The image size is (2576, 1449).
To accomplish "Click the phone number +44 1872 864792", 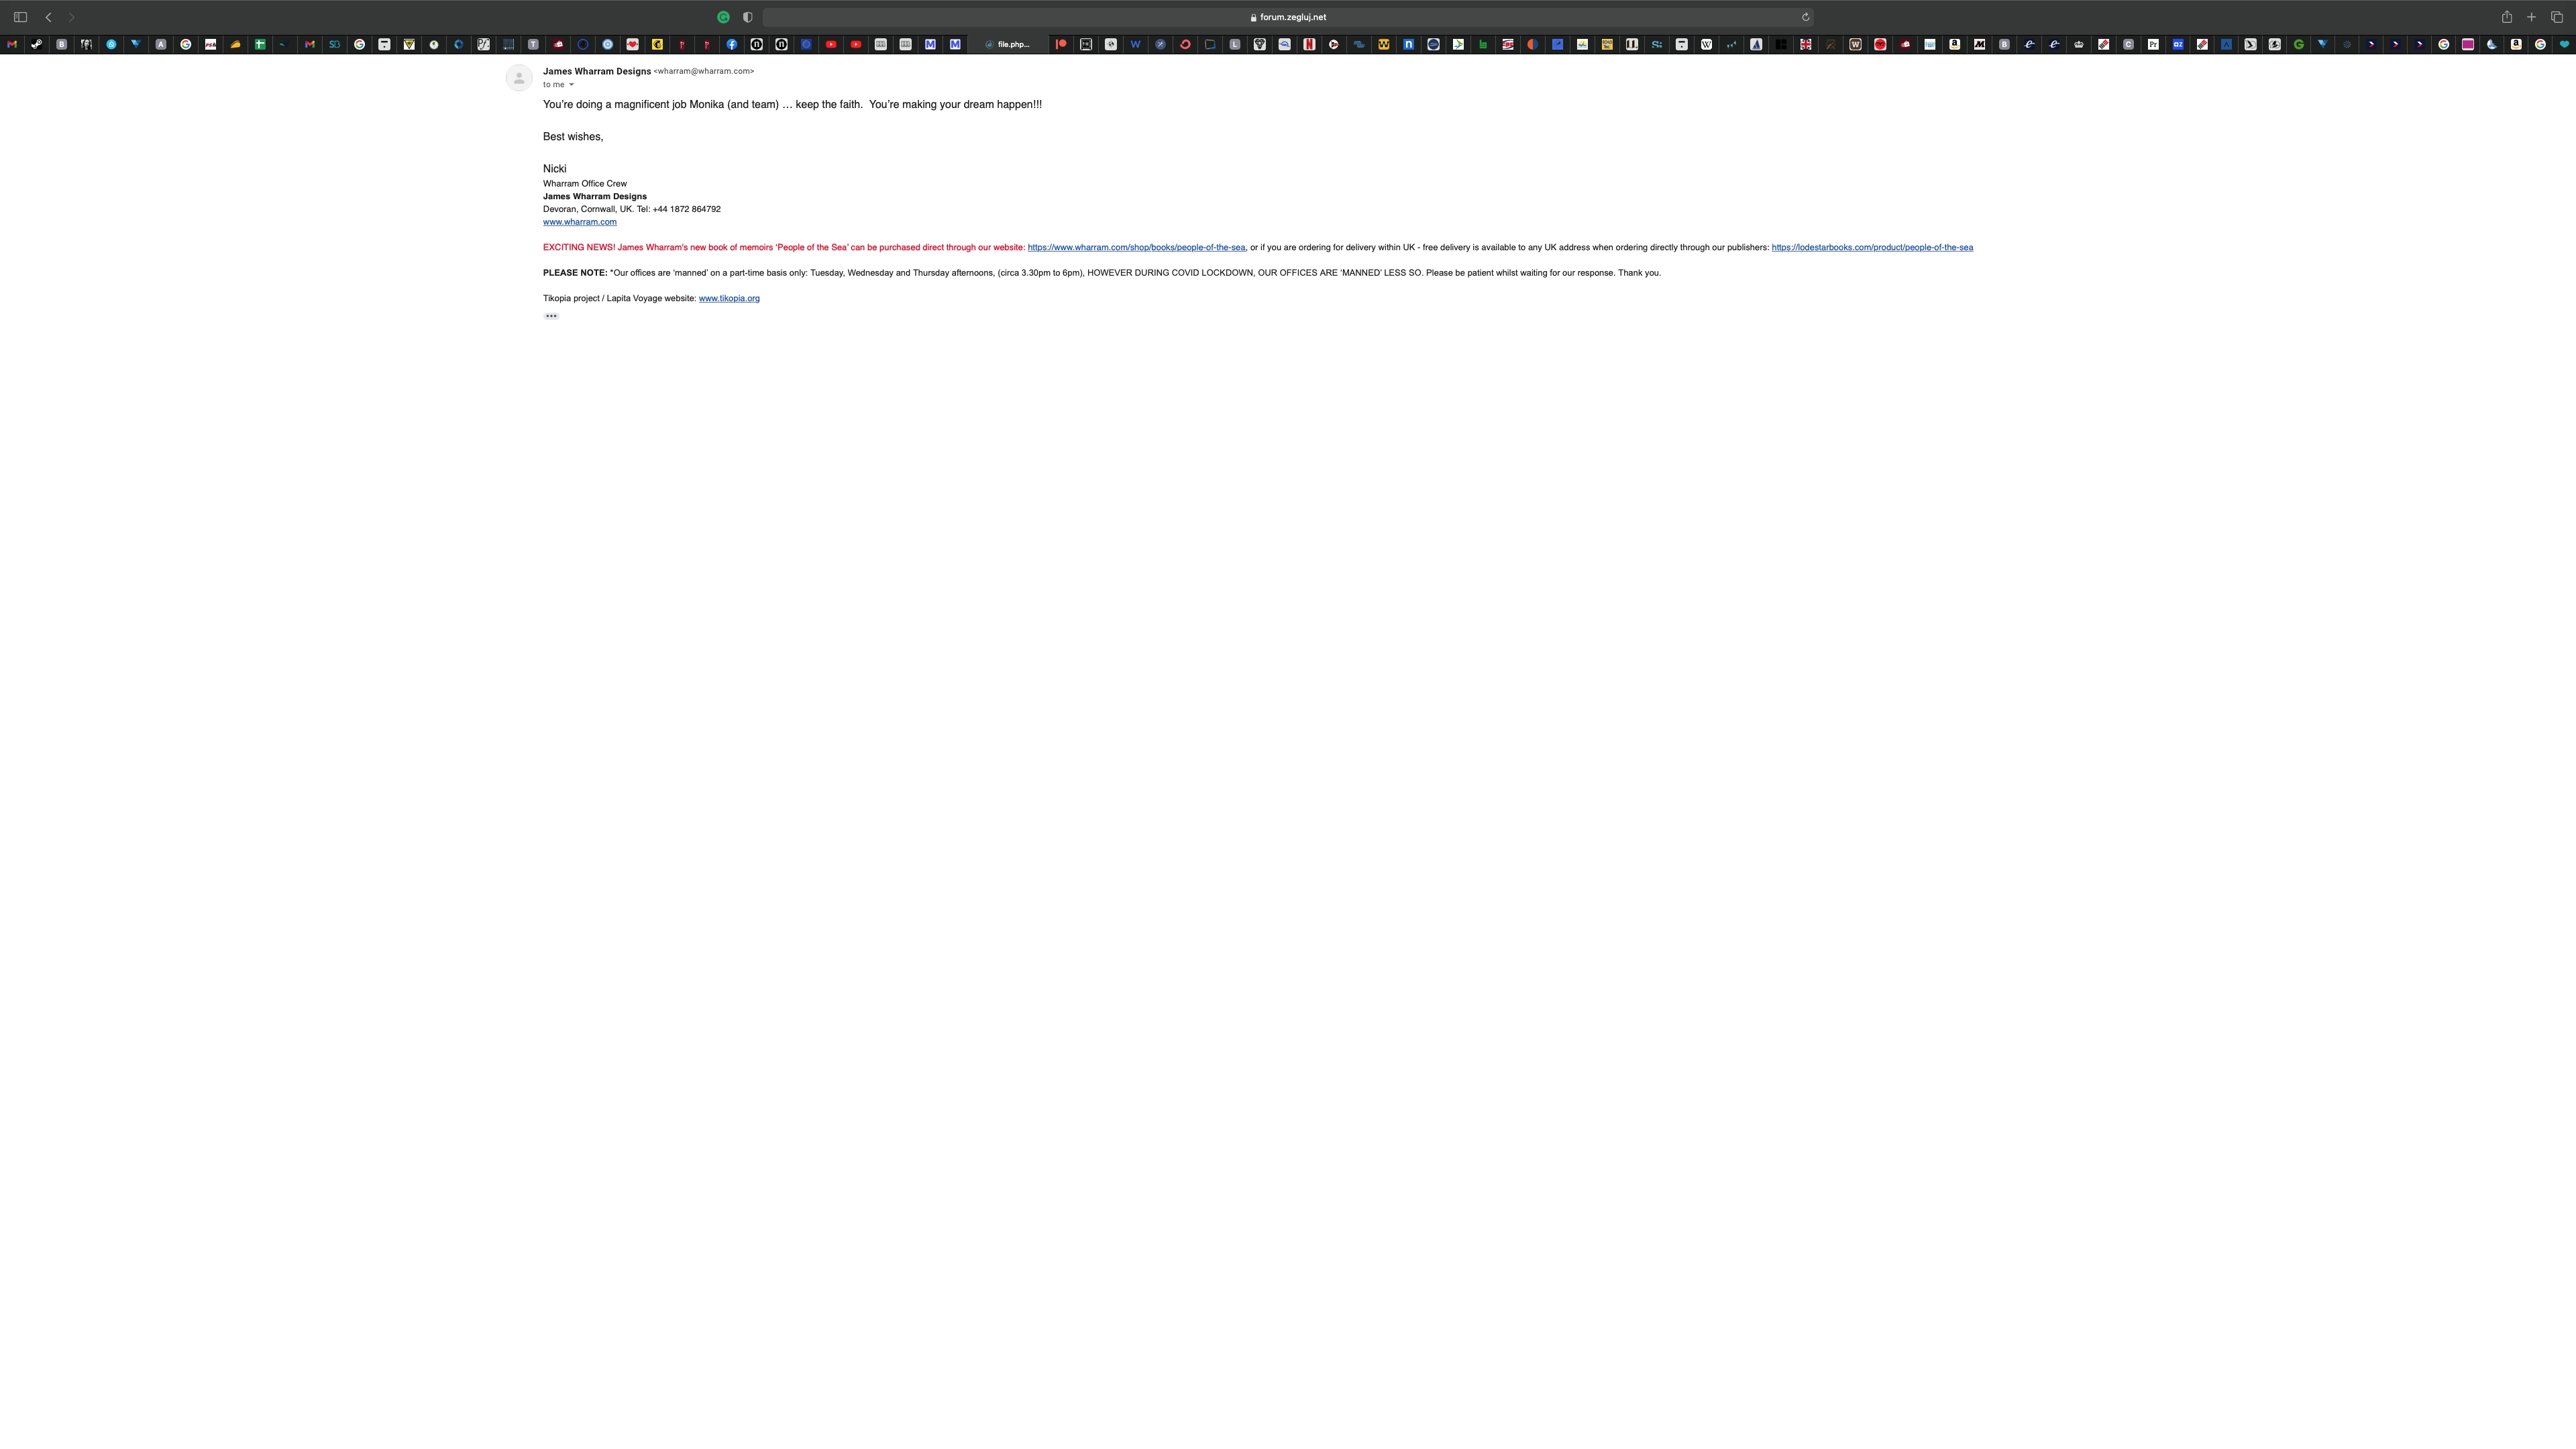I will click(x=686, y=209).
